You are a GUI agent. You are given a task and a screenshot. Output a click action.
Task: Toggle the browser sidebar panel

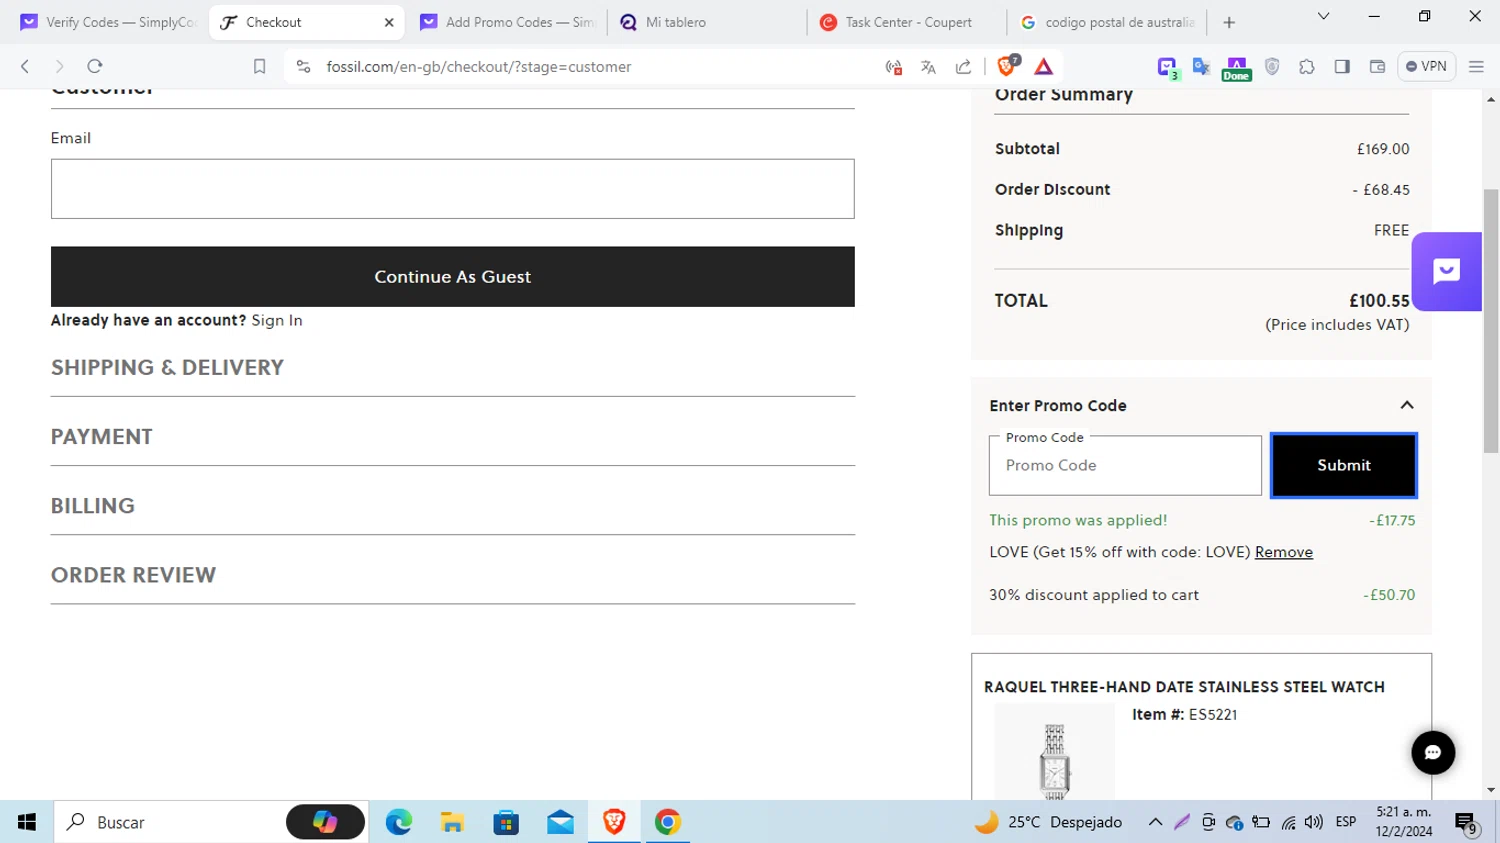click(x=1342, y=67)
